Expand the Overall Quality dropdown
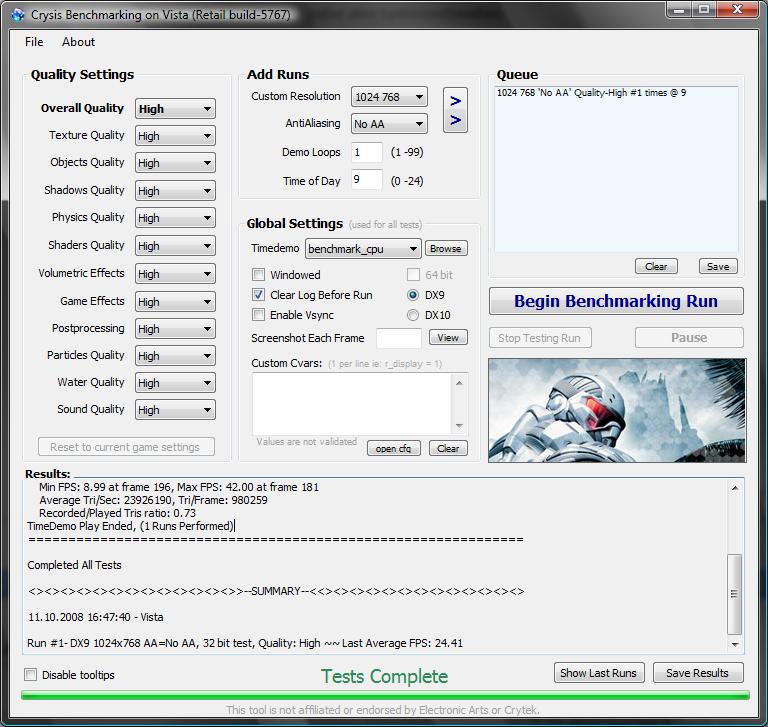 click(x=175, y=109)
